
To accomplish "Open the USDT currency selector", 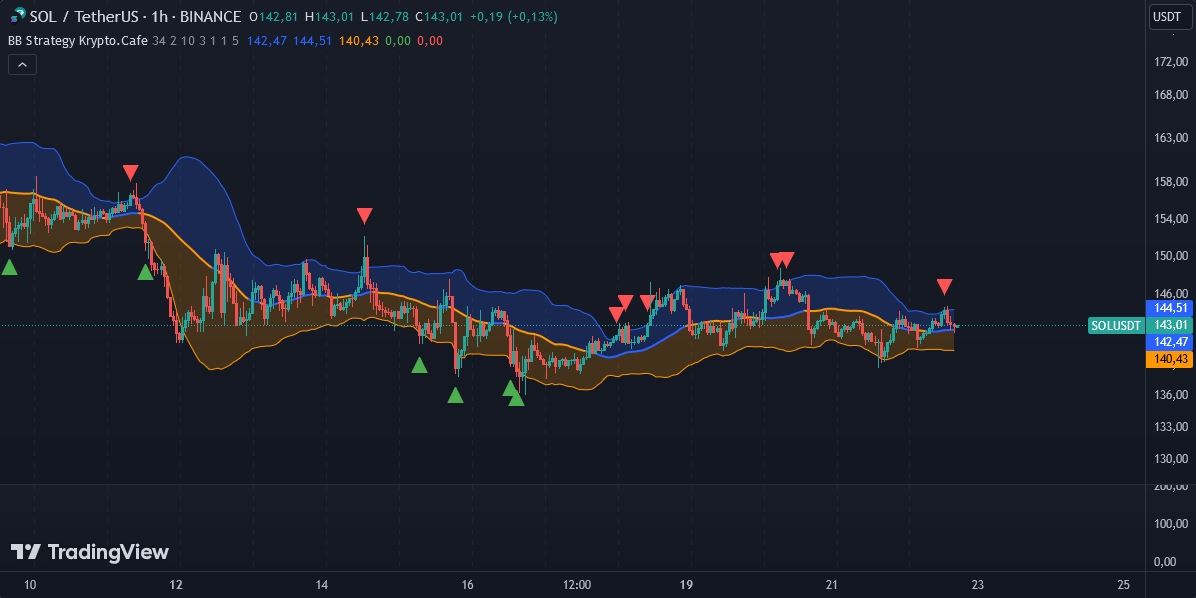I will 1167,17.
